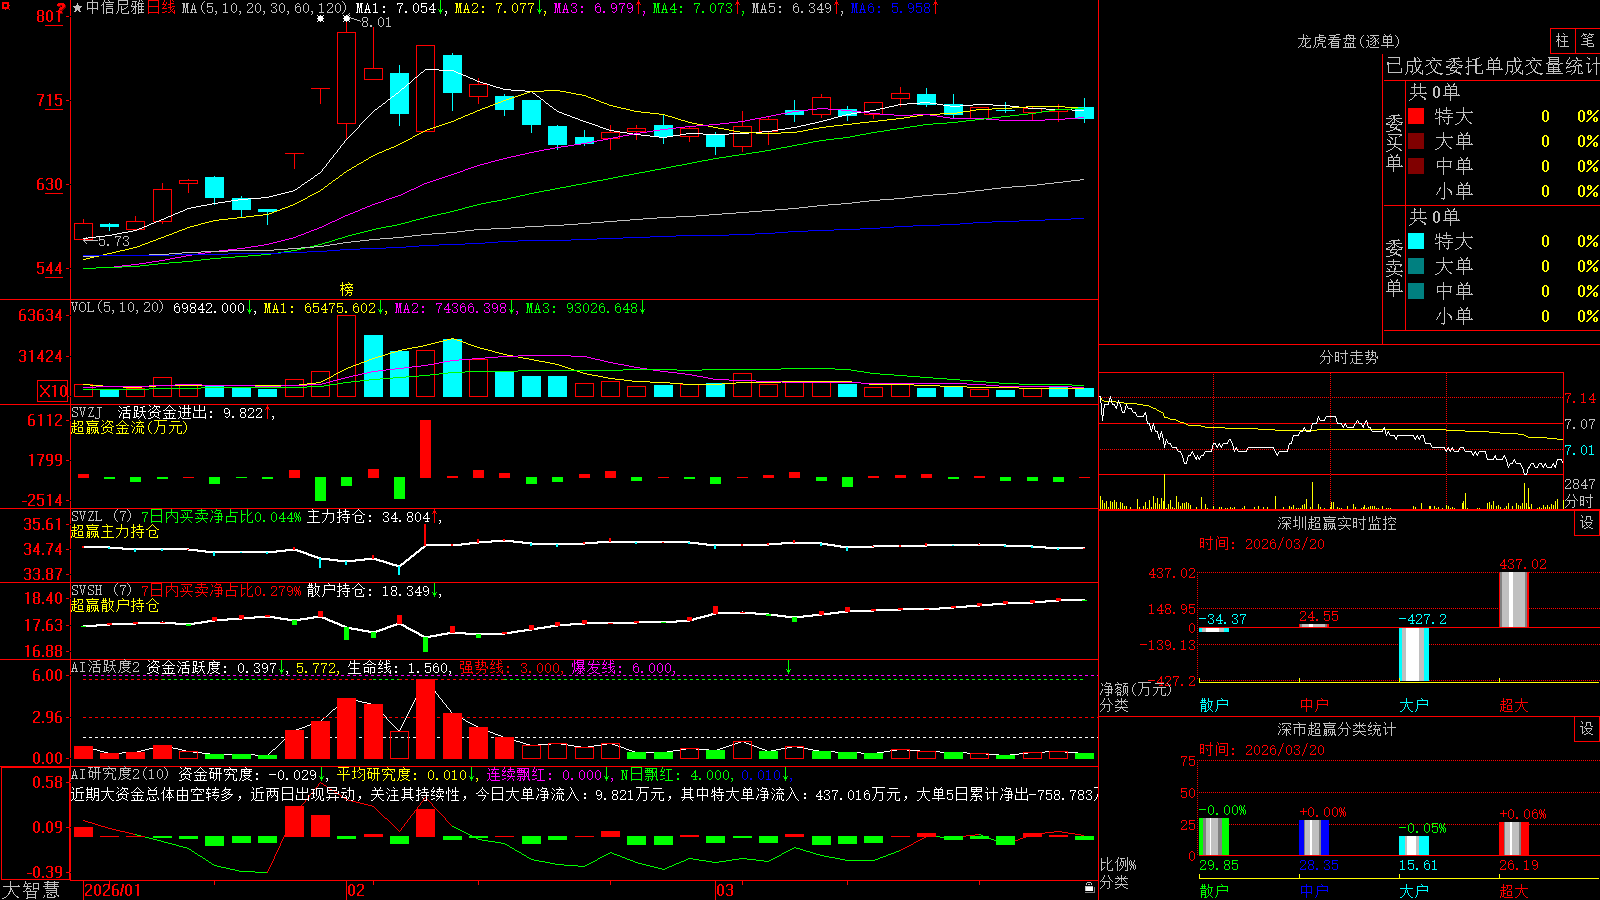Screen dimensions: 1600x900
Task: Select 中户 in 深圳超赢实时监控 chart
Action: coord(1314,705)
